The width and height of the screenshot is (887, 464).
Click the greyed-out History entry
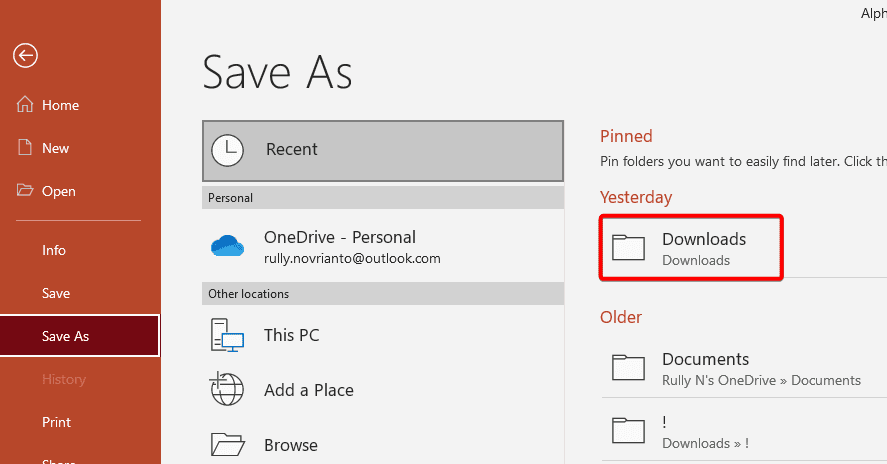click(x=64, y=379)
